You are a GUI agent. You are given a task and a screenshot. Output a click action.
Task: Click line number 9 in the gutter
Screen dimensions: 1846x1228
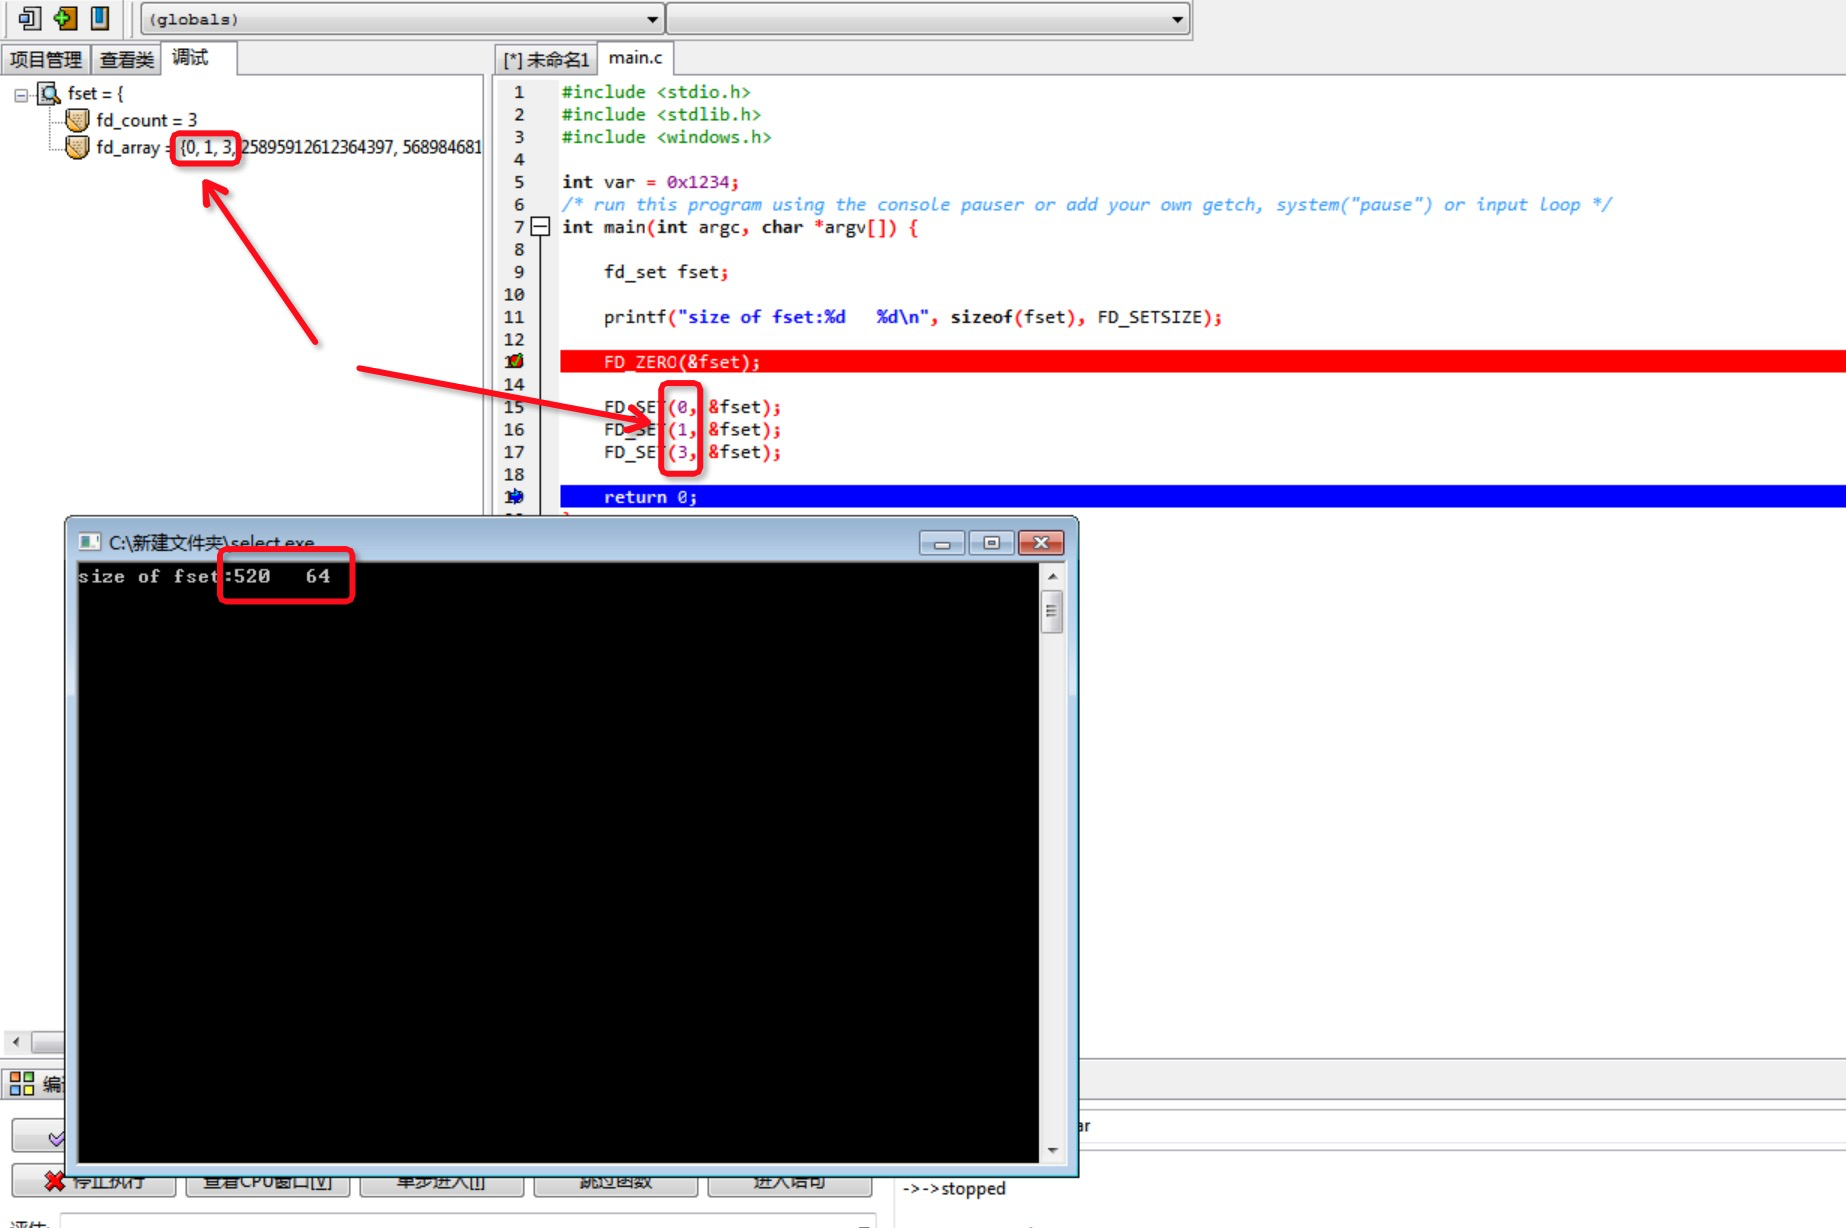coord(519,272)
